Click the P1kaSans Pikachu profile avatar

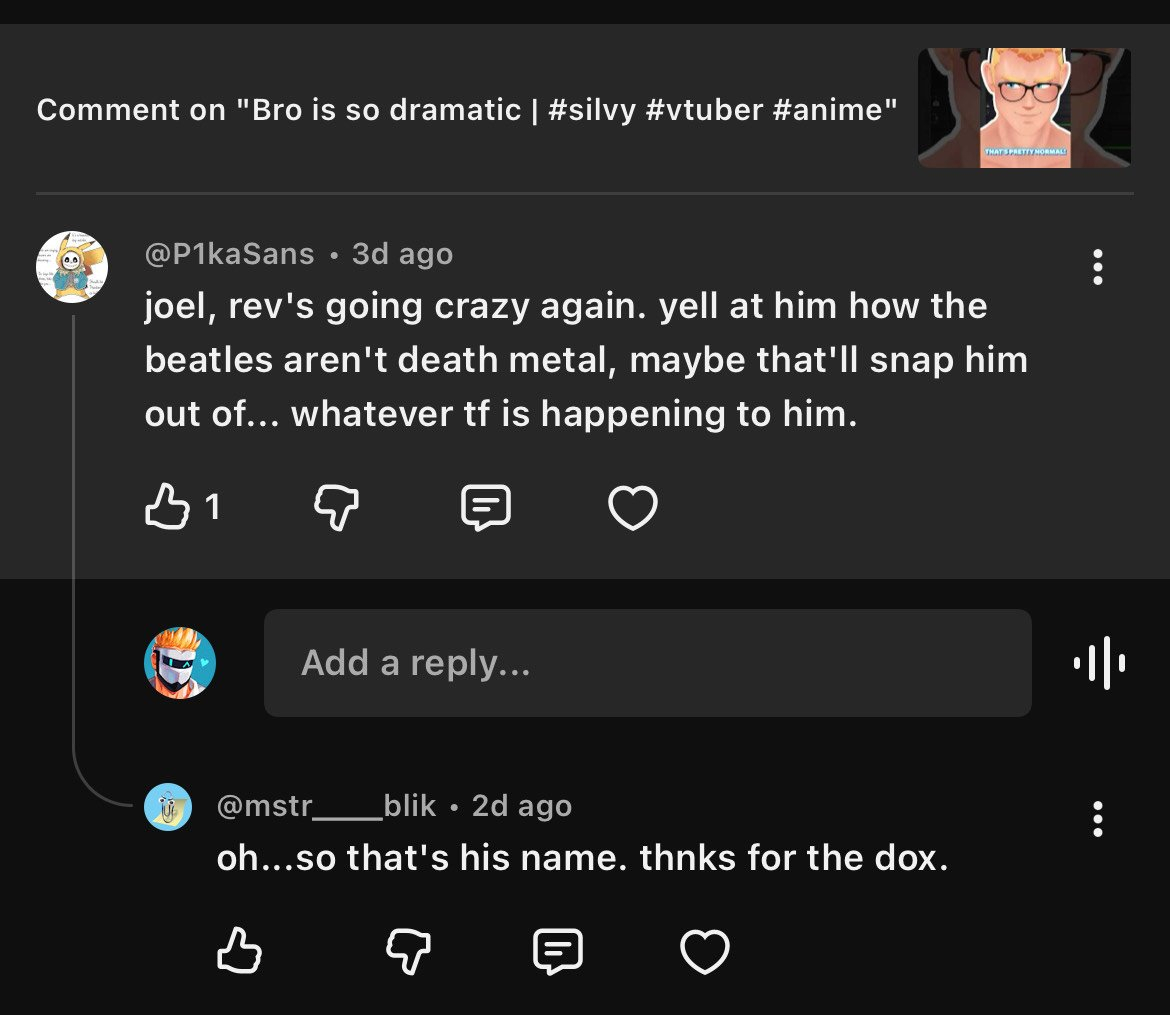72,267
